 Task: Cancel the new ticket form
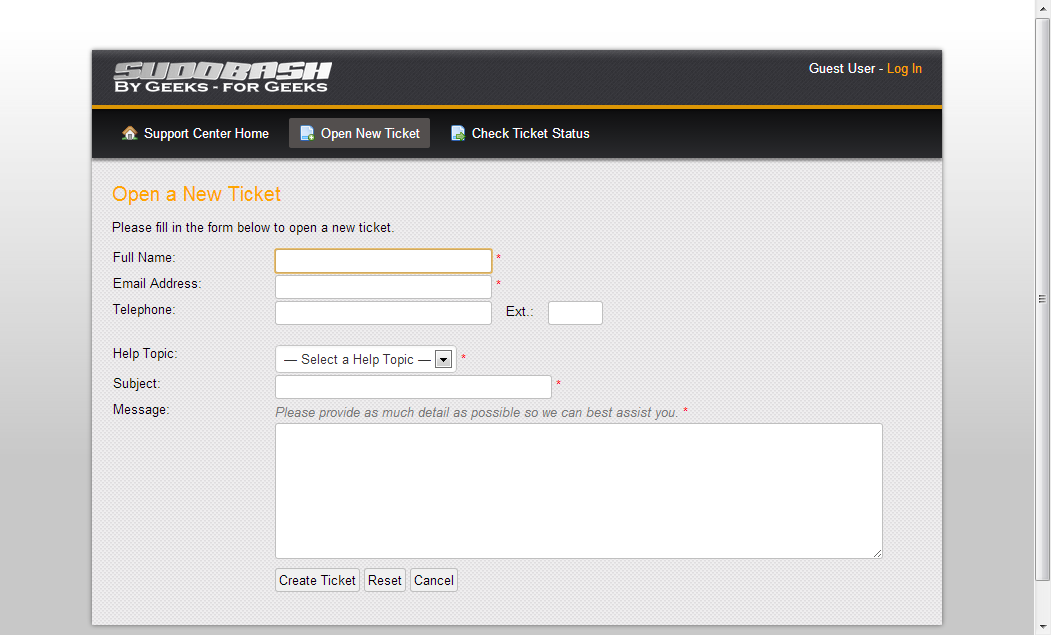click(x=434, y=580)
